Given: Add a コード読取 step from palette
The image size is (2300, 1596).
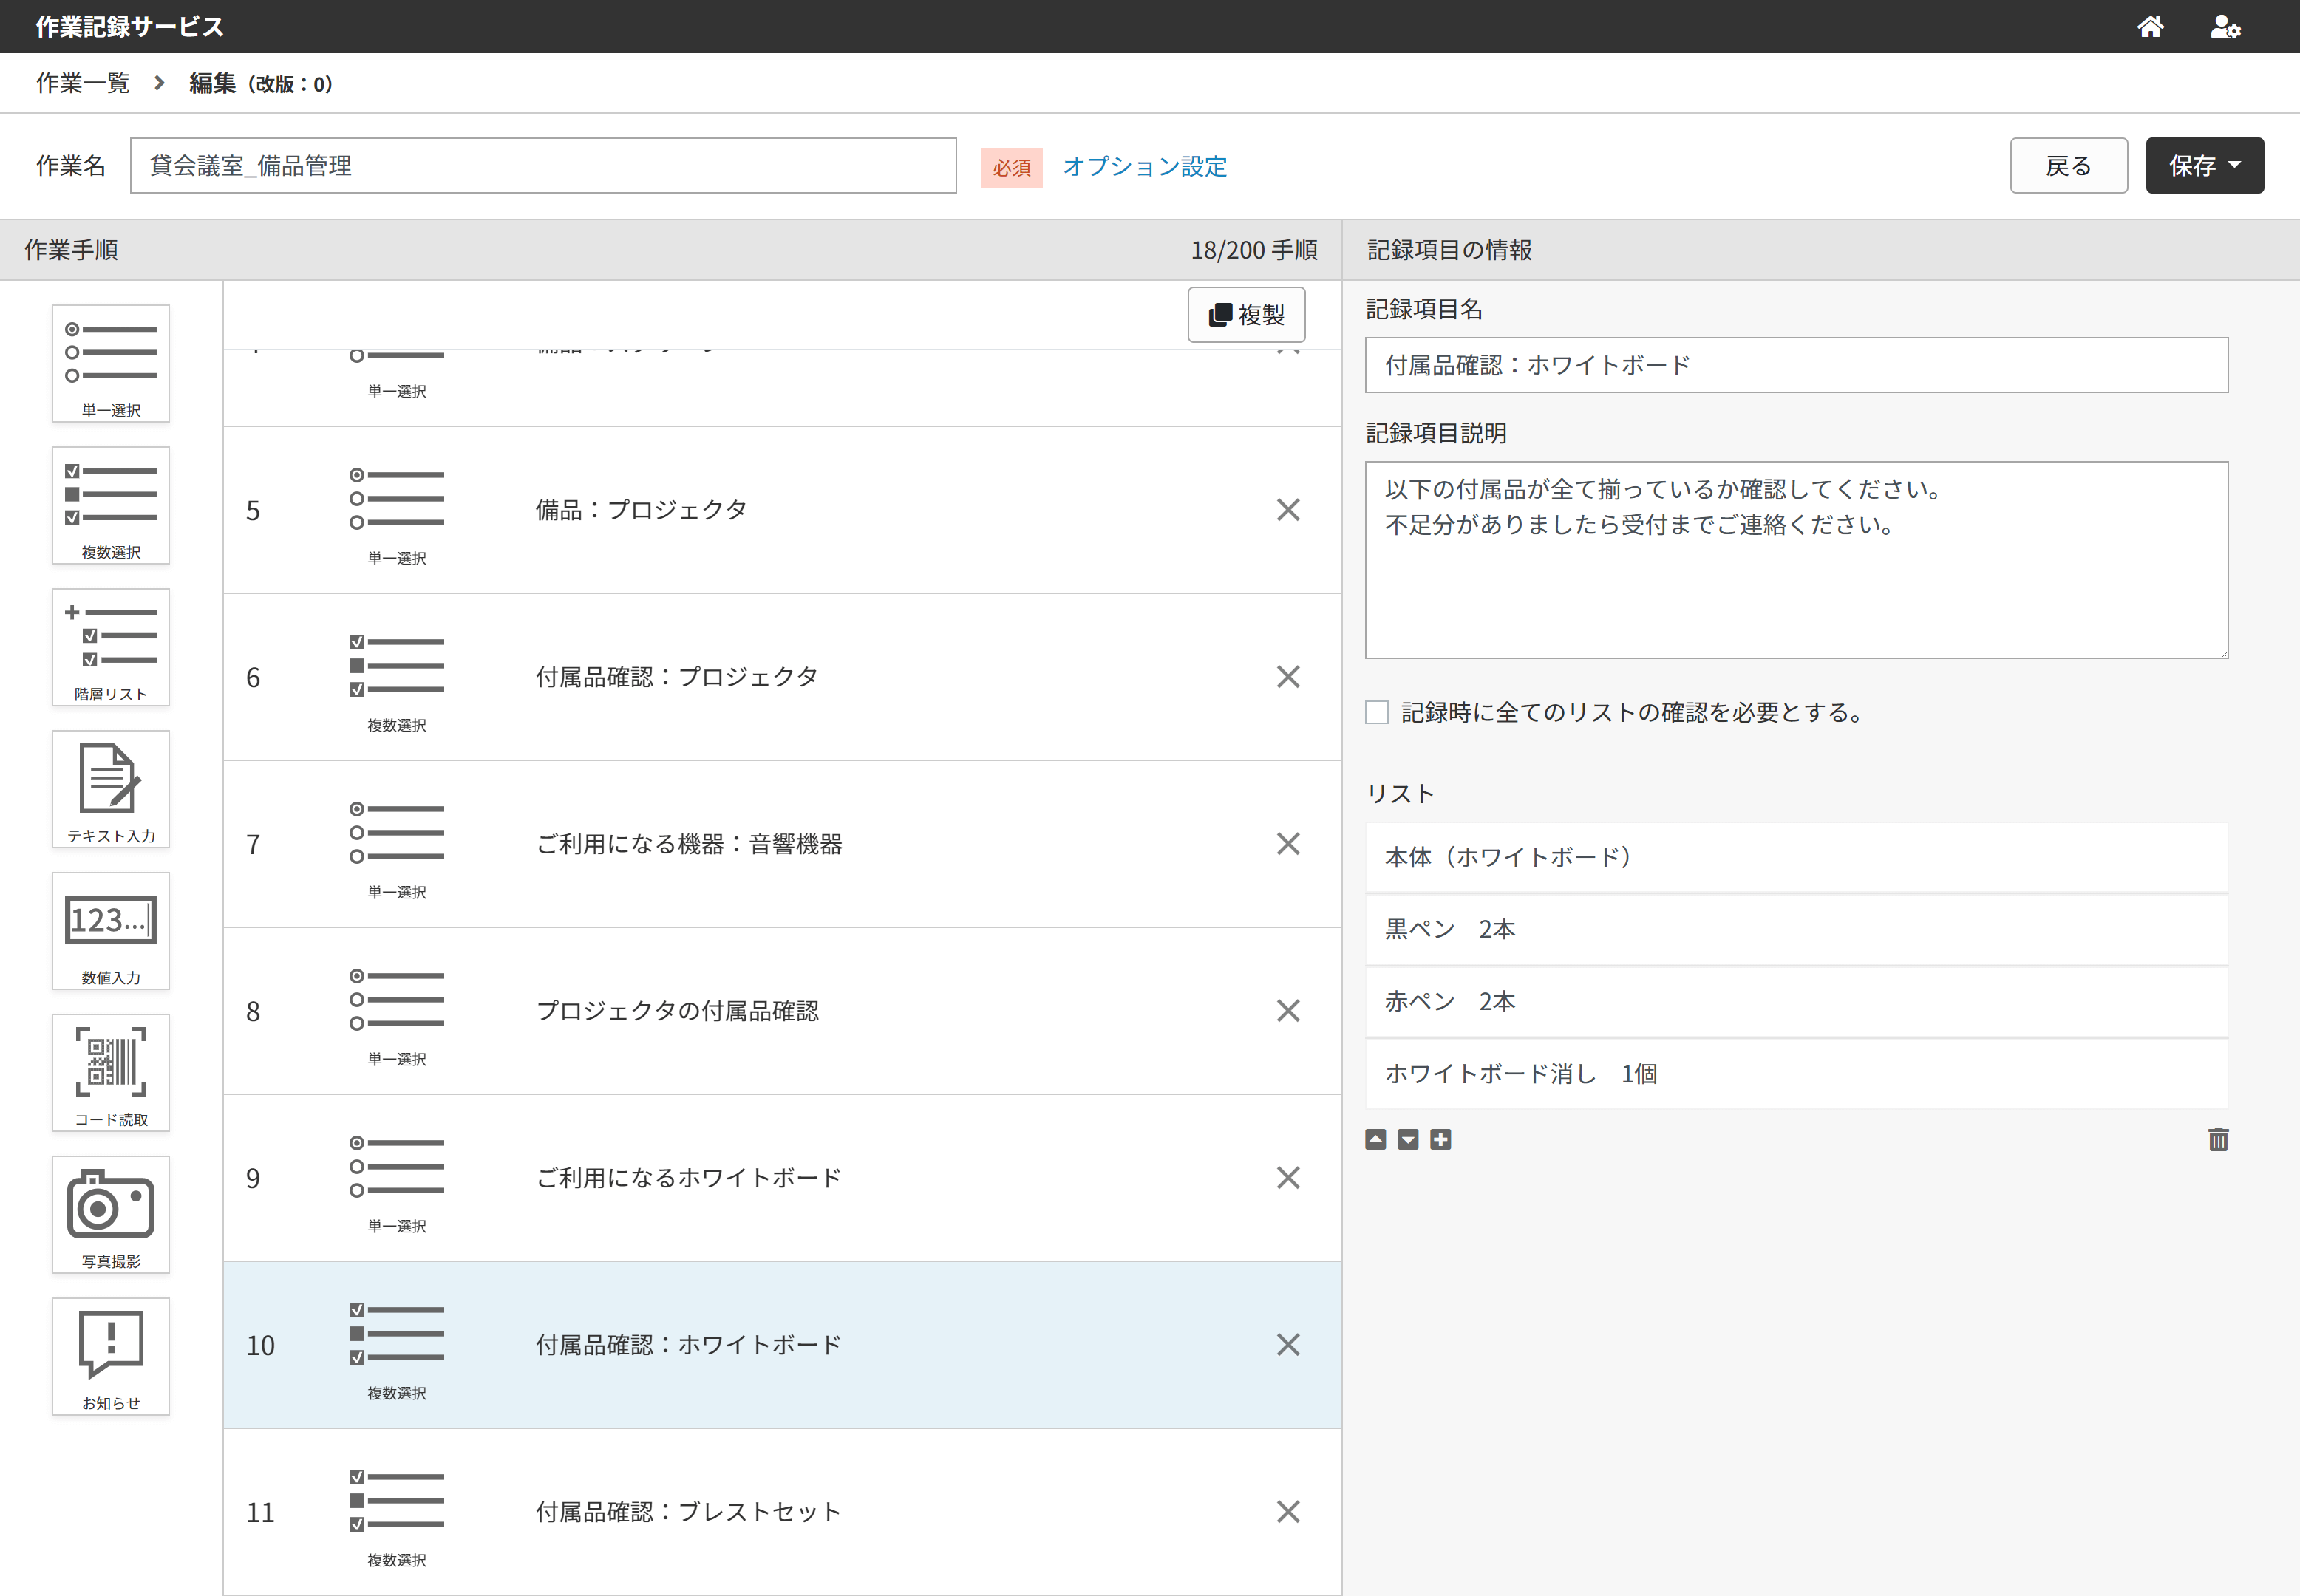Looking at the screenshot, I should click(x=111, y=1074).
